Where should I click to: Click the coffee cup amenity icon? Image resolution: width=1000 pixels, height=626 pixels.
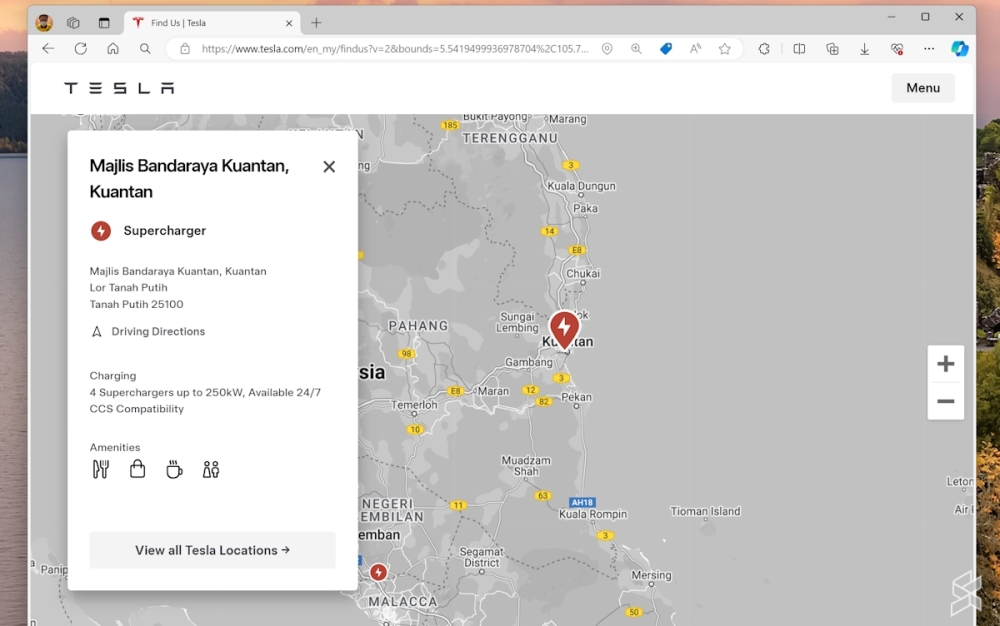(x=174, y=470)
